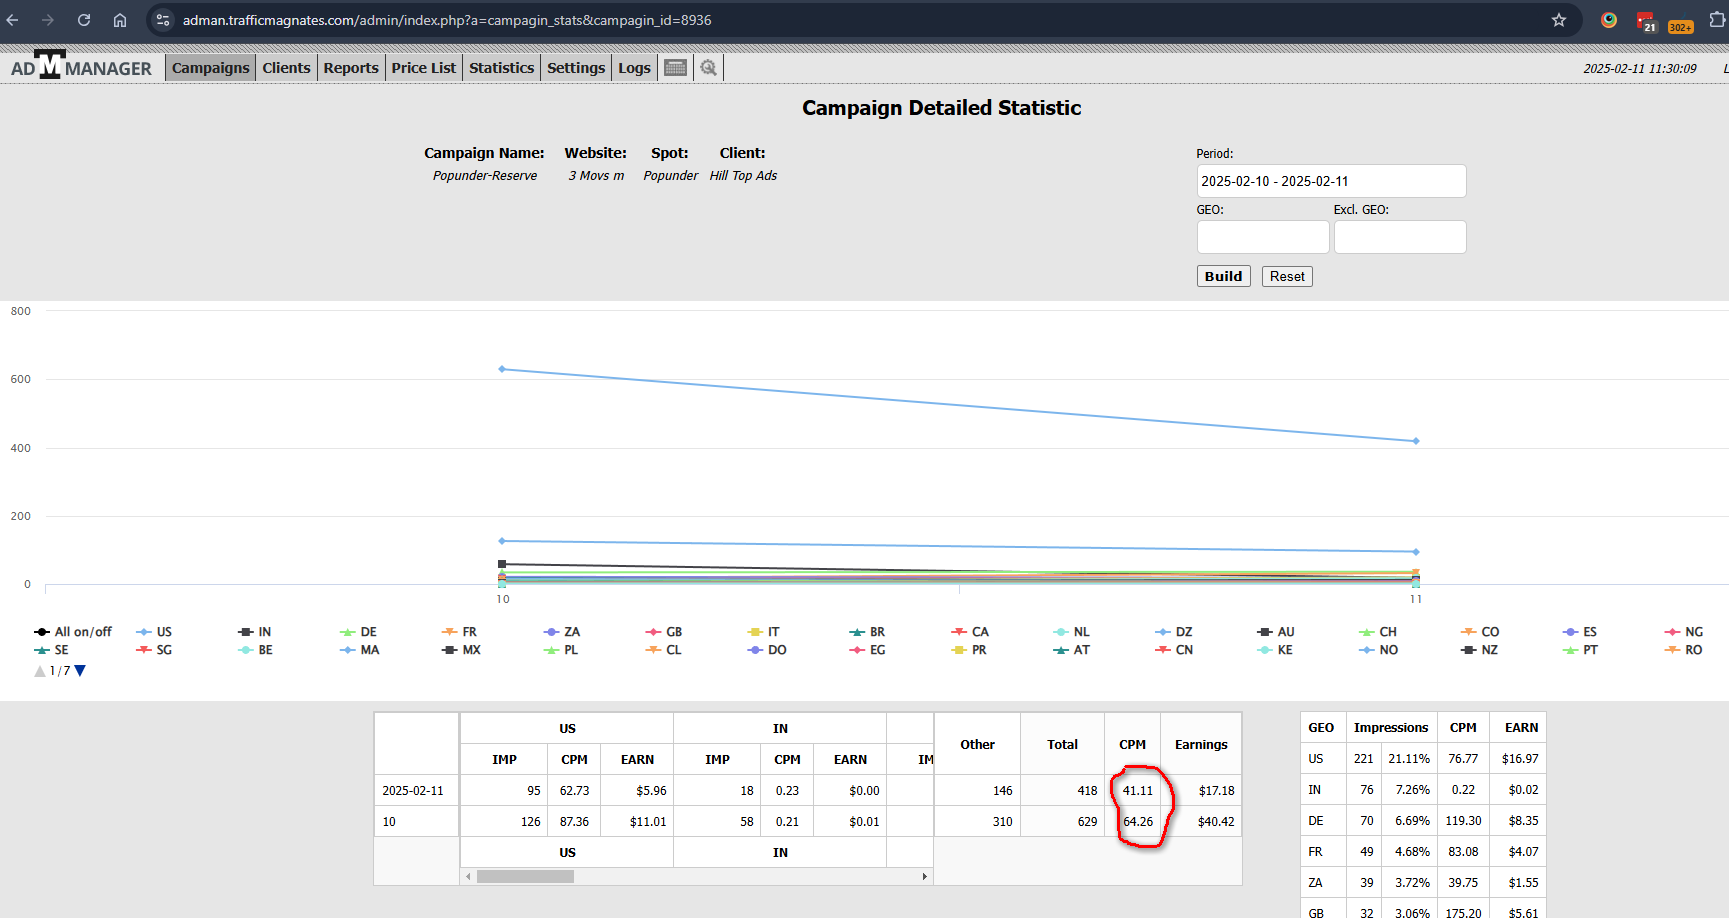Open the colorful eye extension icon
The width and height of the screenshot is (1729, 918).
pyautogui.click(x=1609, y=20)
